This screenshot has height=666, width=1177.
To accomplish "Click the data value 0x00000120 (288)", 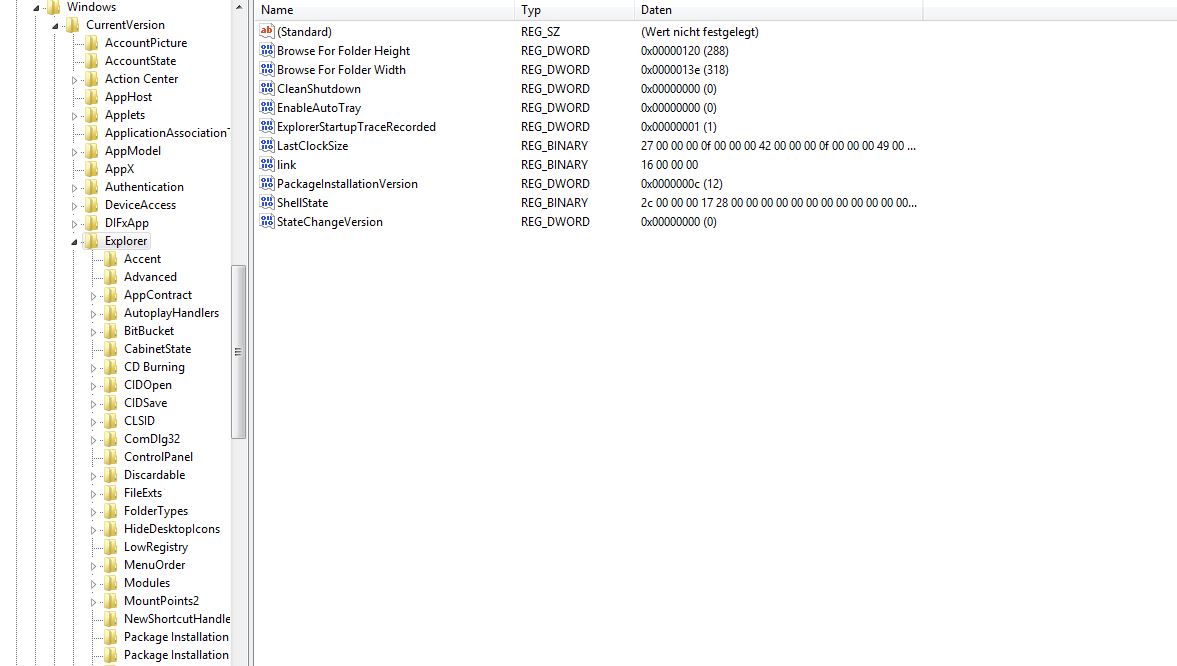I will [685, 50].
